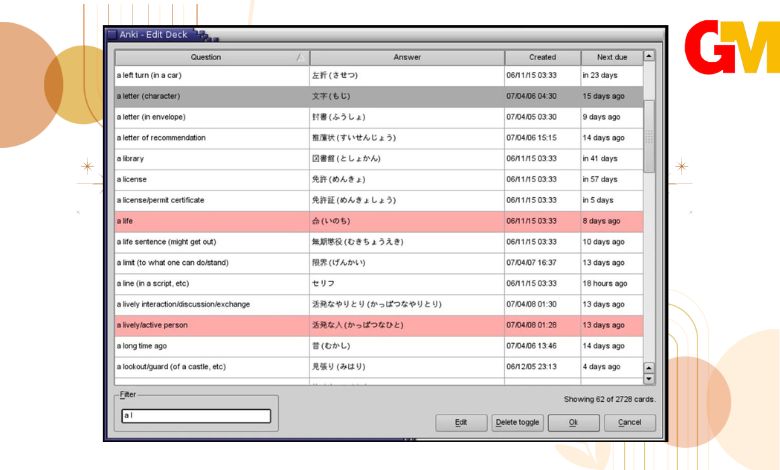This screenshot has height=470, width=780.
Task: Click 'Showing 62 of 2728 cards' status text
Action: 609,399
